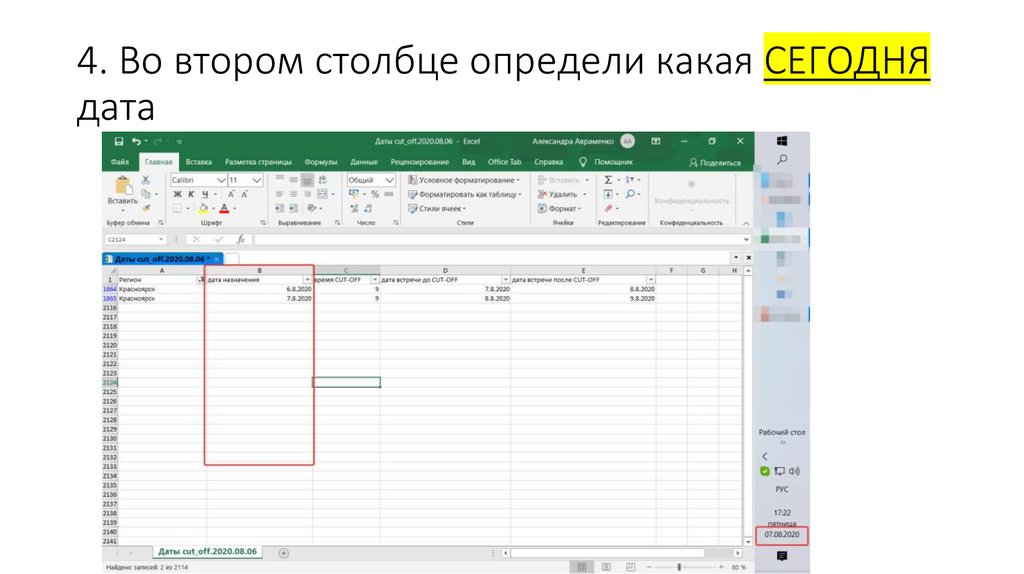Switch to the Формулы tab
This screenshot has width=1024, height=574.
[321, 162]
